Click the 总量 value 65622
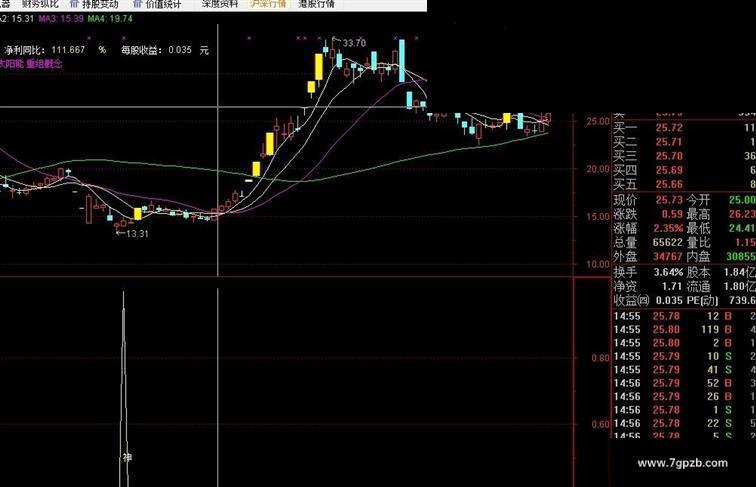 (668, 242)
